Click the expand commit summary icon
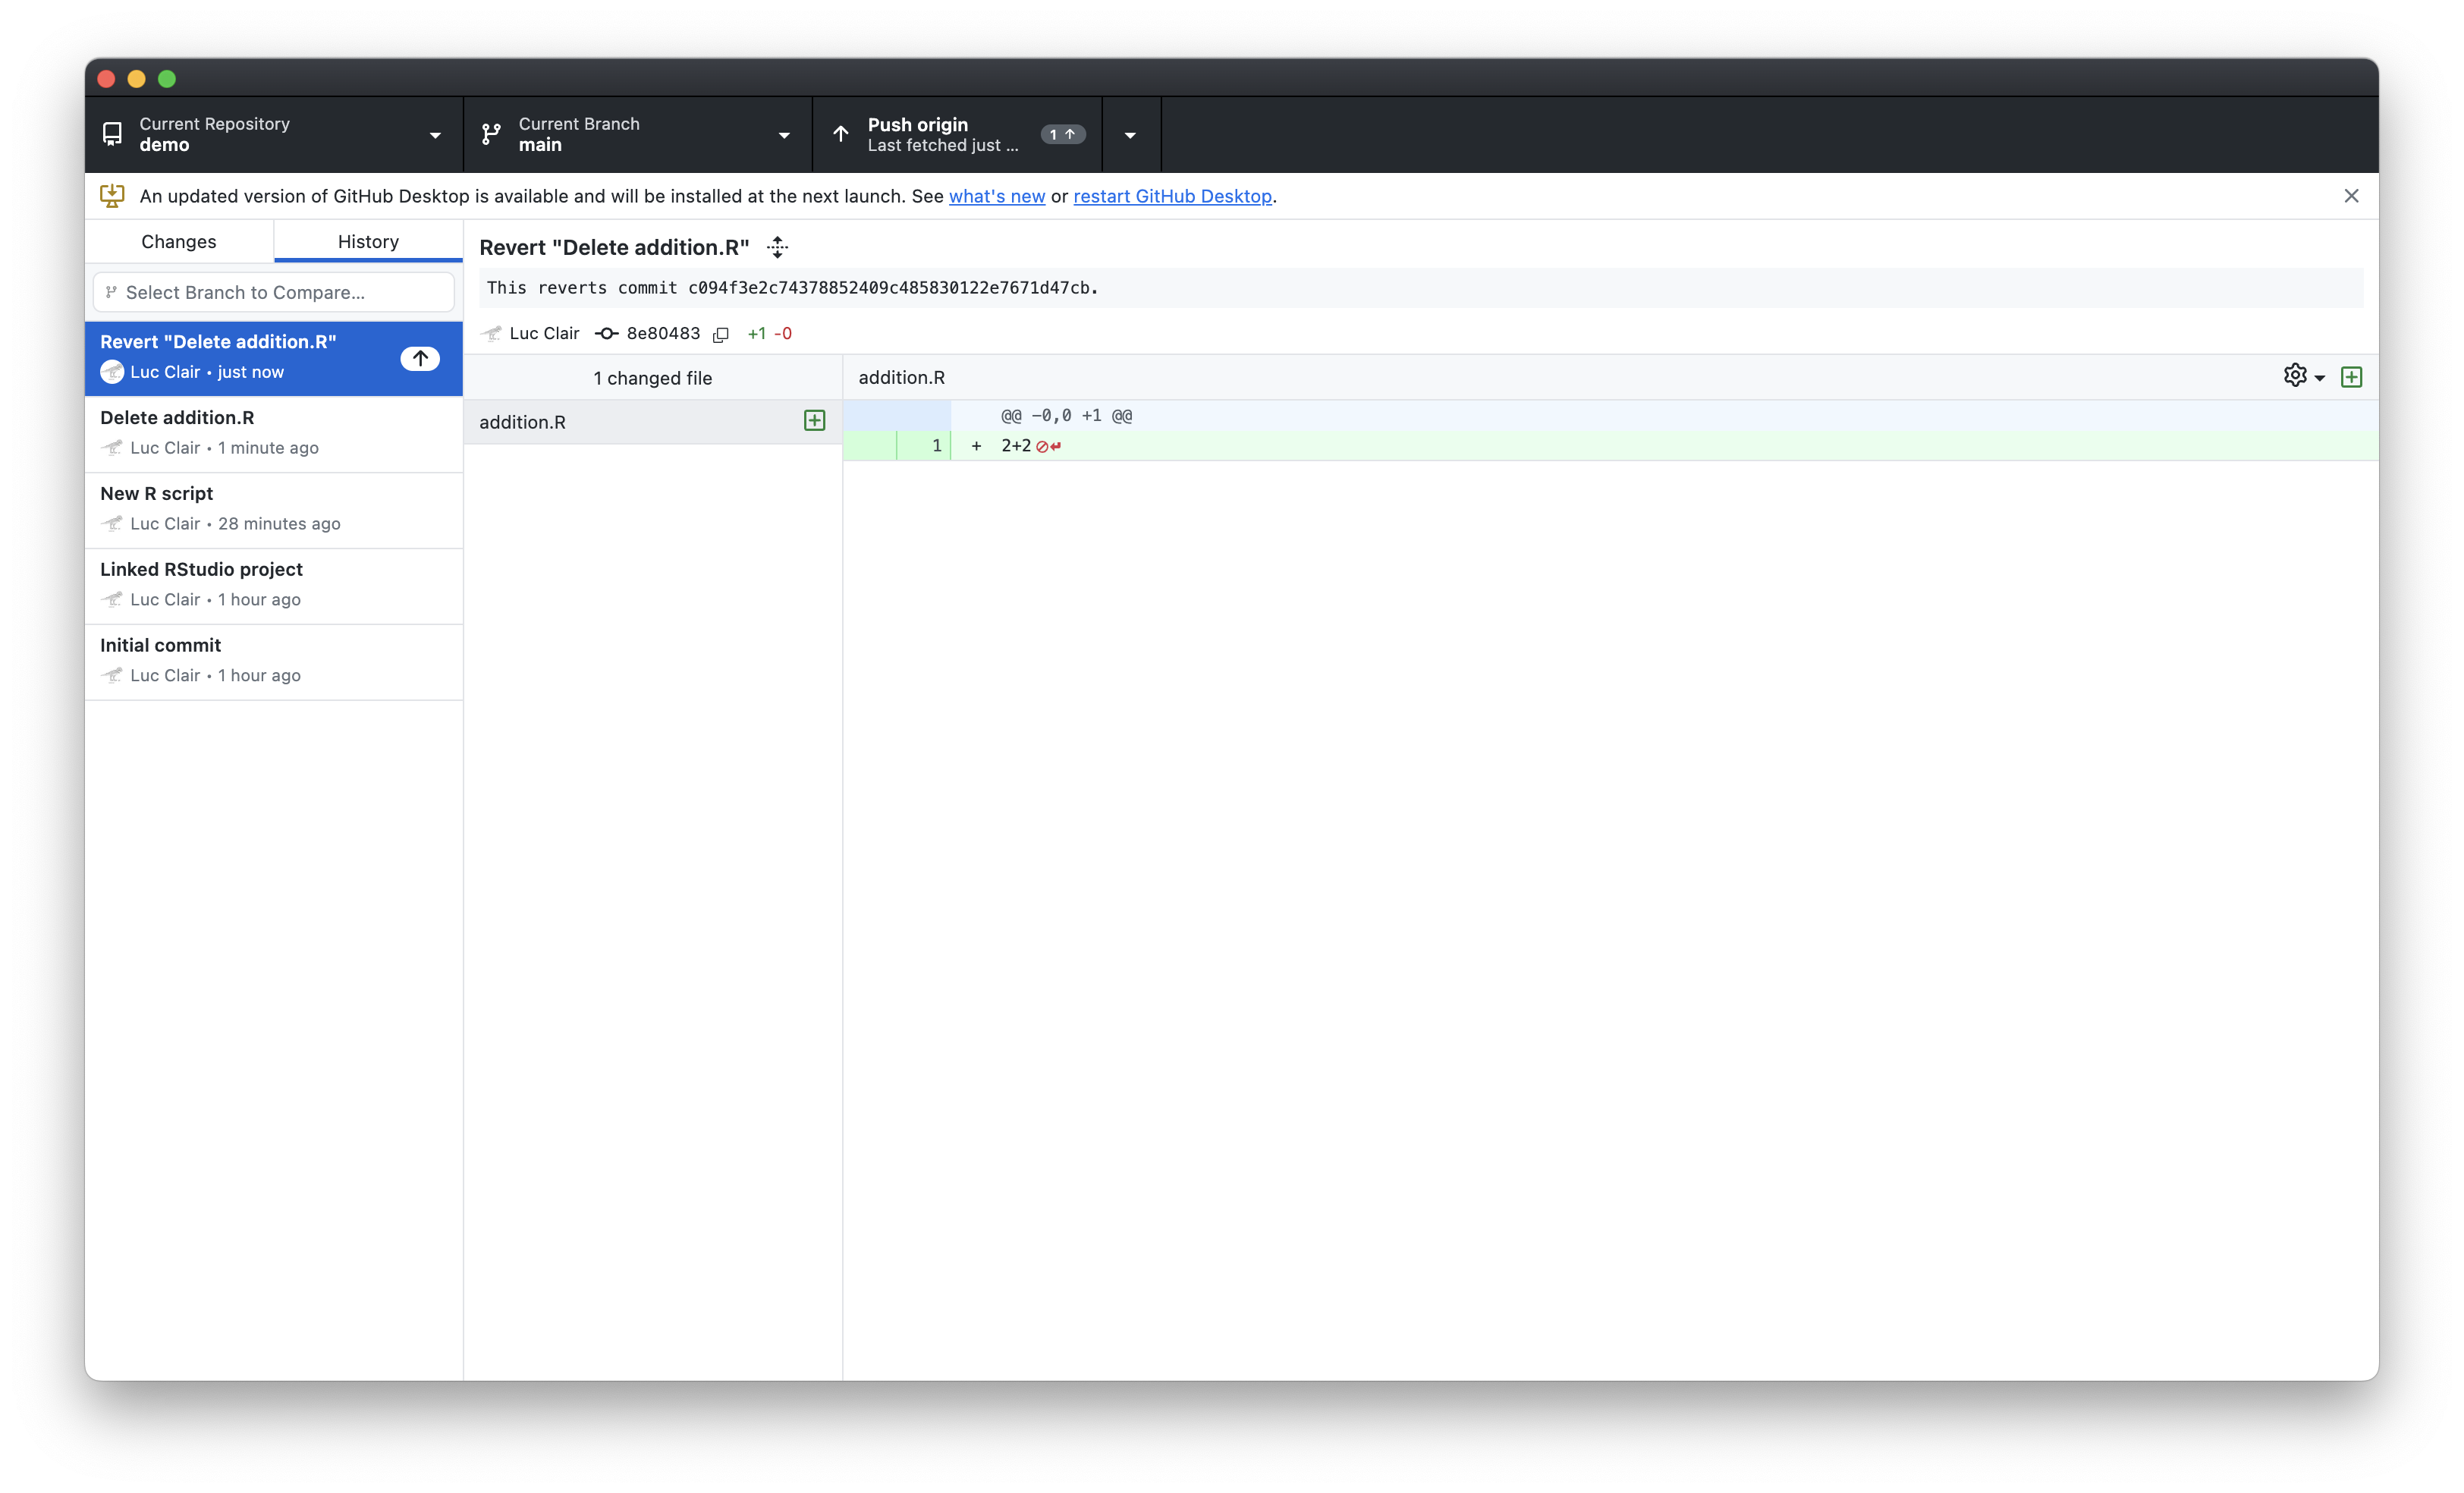Viewport: 2464px width, 1493px height. coord(778,248)
